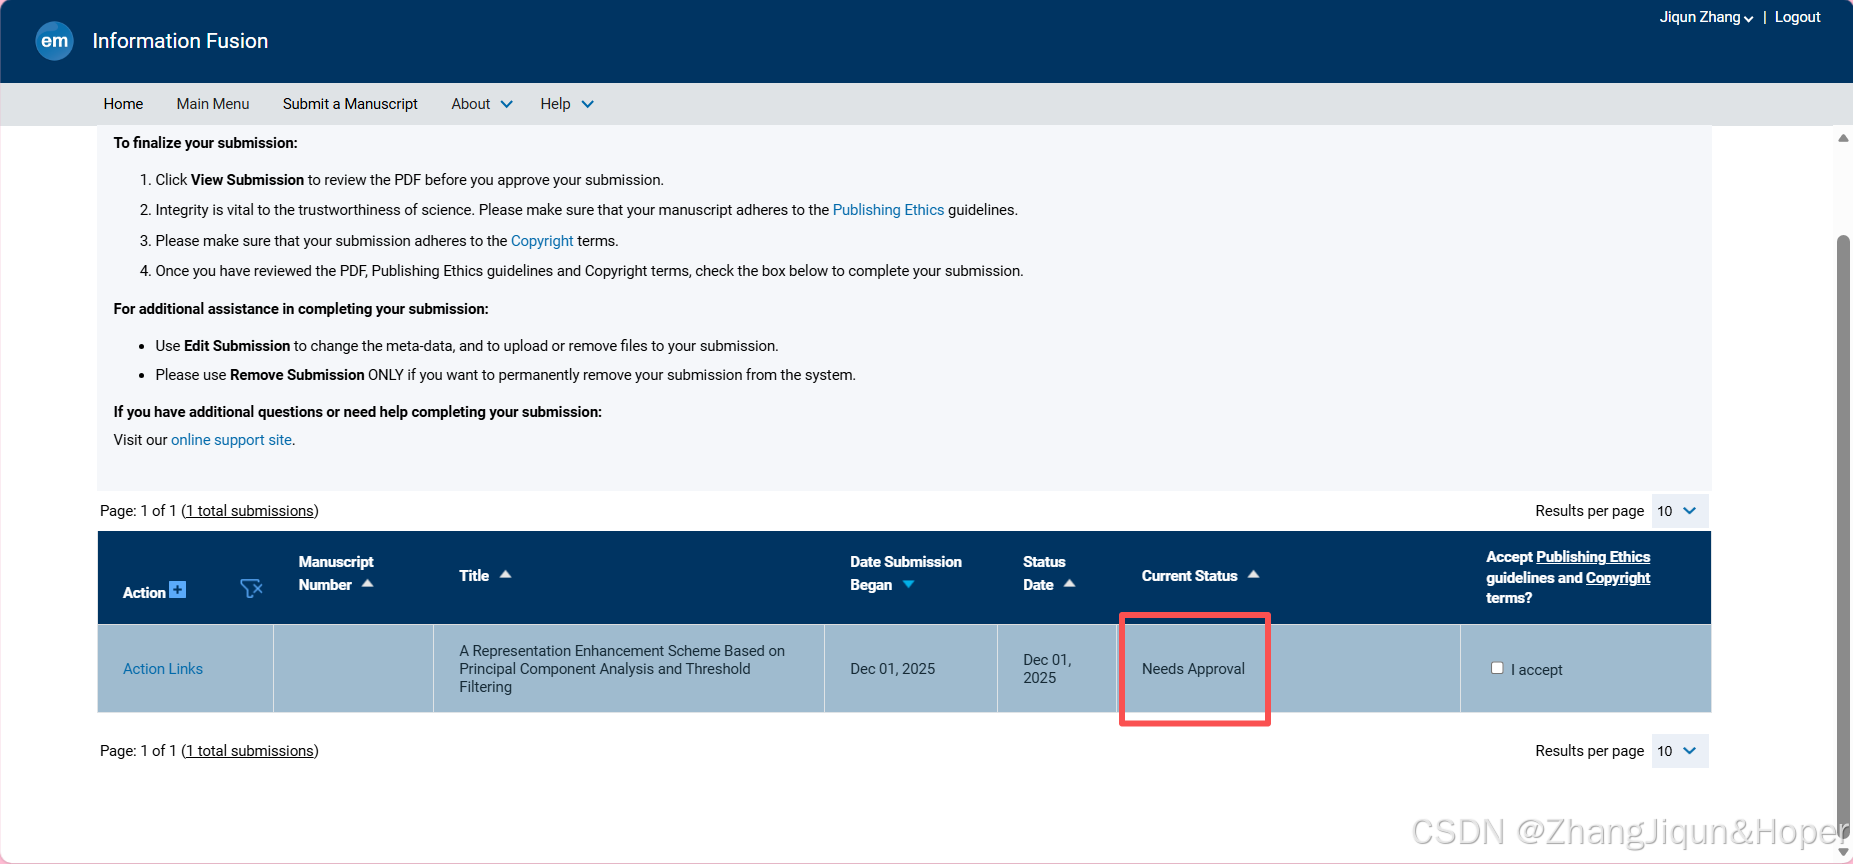Click the em Editorial Manager logo
Image resolution: width=1853 pixels, height=864 pixels.
54,41
